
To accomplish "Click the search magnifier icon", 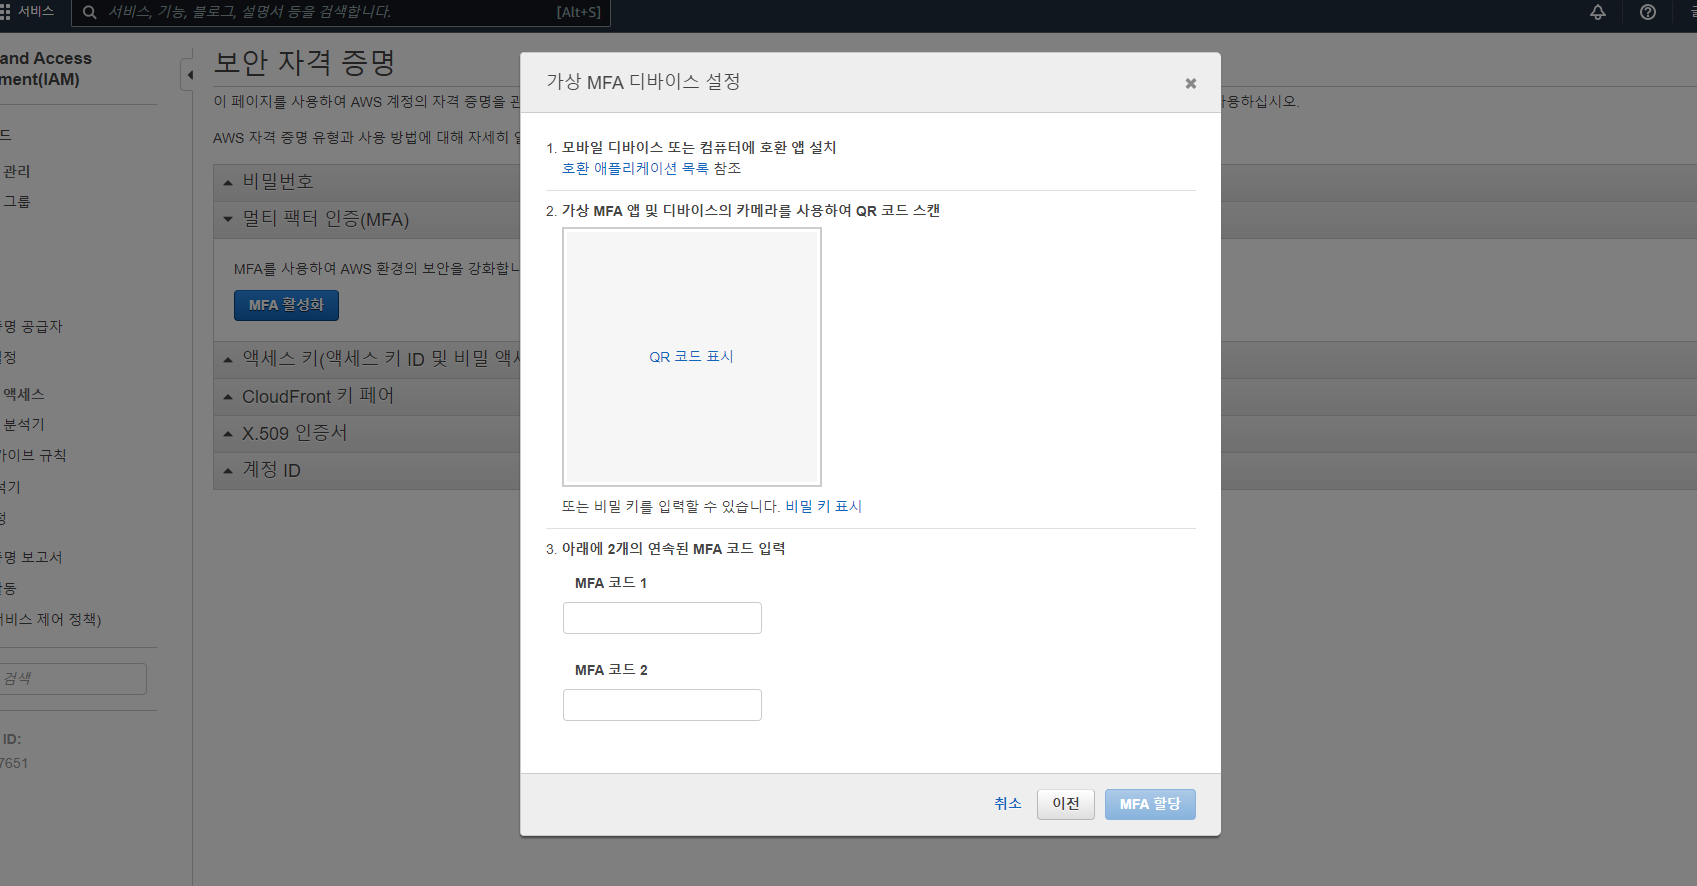I will (90, 12).
